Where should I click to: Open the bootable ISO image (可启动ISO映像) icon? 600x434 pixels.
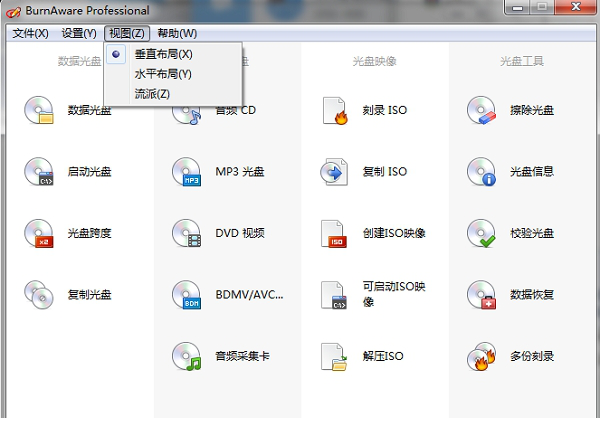click(x=334, y=295)
